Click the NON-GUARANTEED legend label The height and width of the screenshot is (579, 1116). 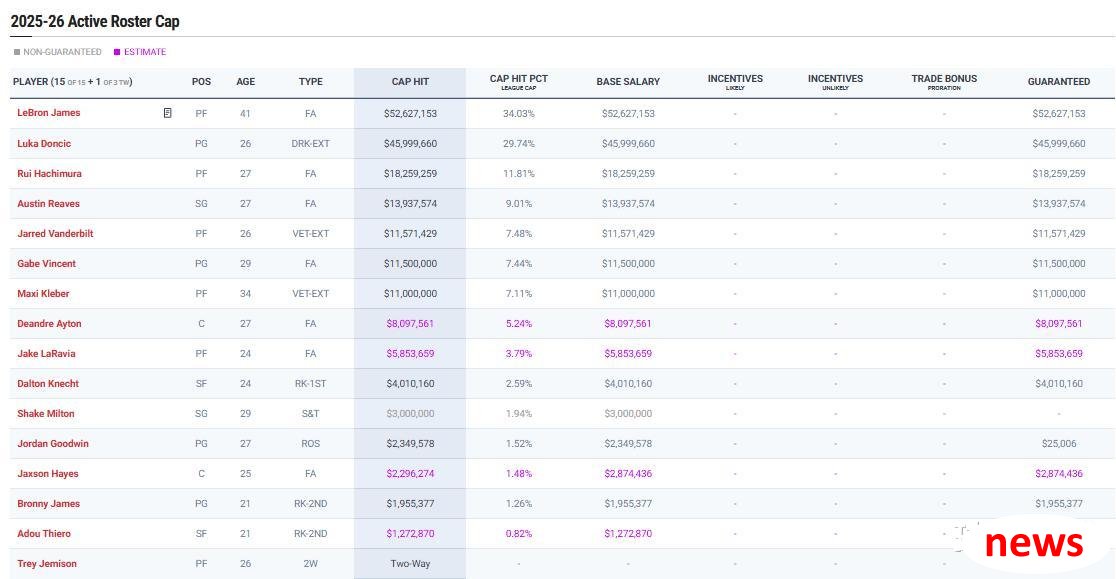[62, 52]
